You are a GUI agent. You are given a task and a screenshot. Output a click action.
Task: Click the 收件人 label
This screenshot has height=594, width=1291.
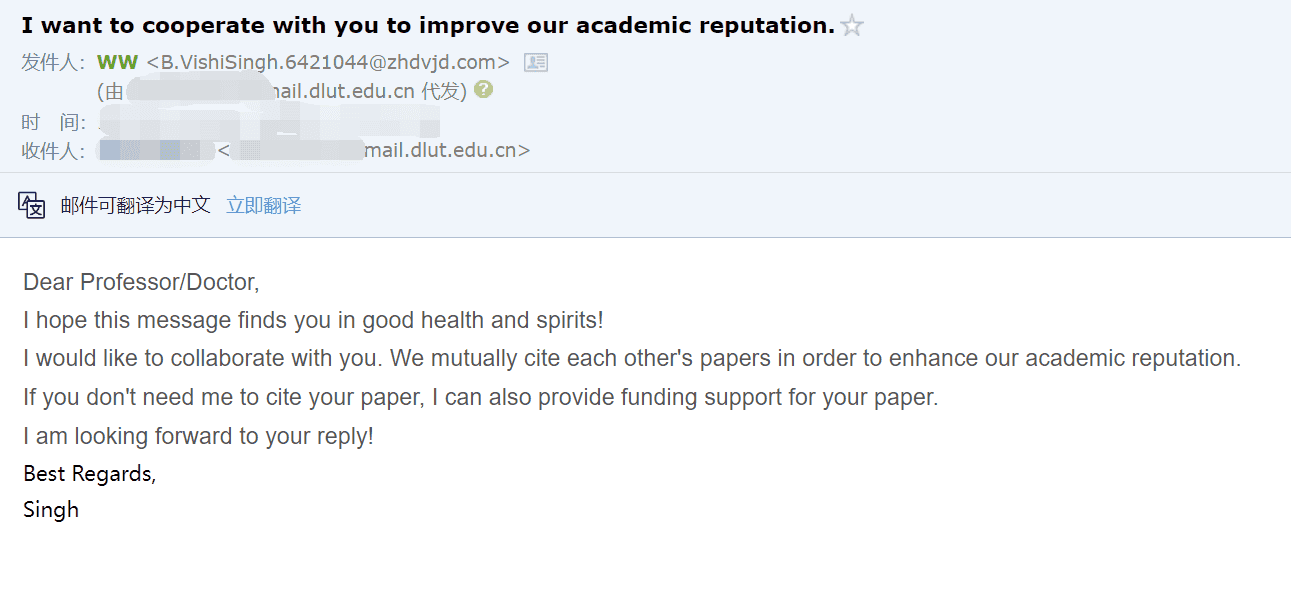(x=54, y=151)
